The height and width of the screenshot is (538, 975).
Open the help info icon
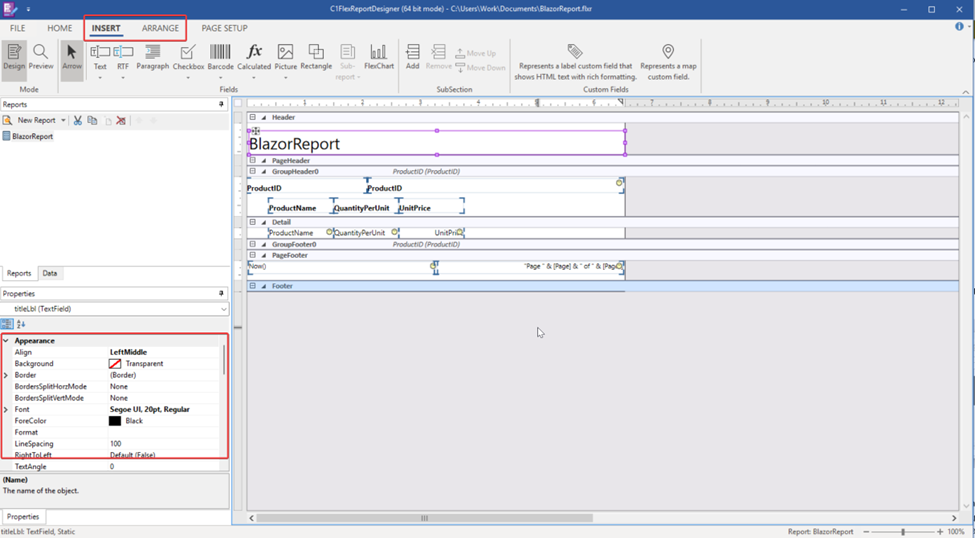coord(959,26)
